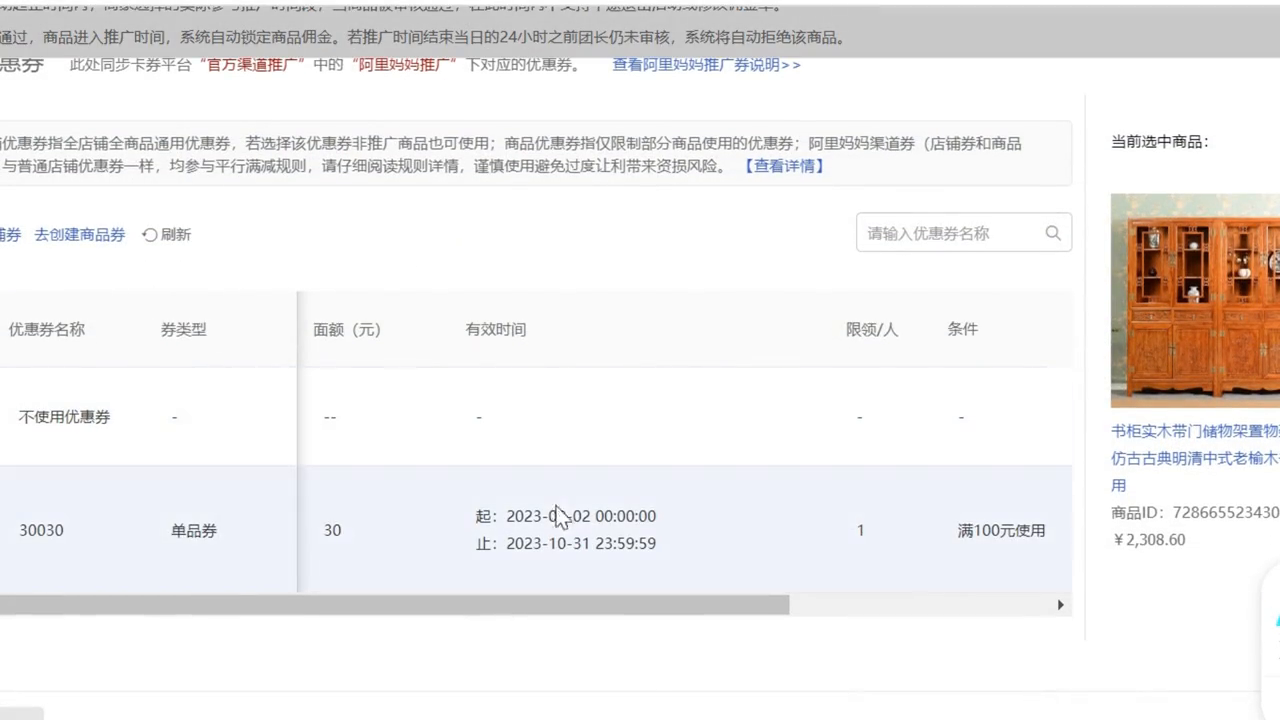Click the horizontal scrollbar thumb of table
This screenshot has height=720, width=1280.
394,605
